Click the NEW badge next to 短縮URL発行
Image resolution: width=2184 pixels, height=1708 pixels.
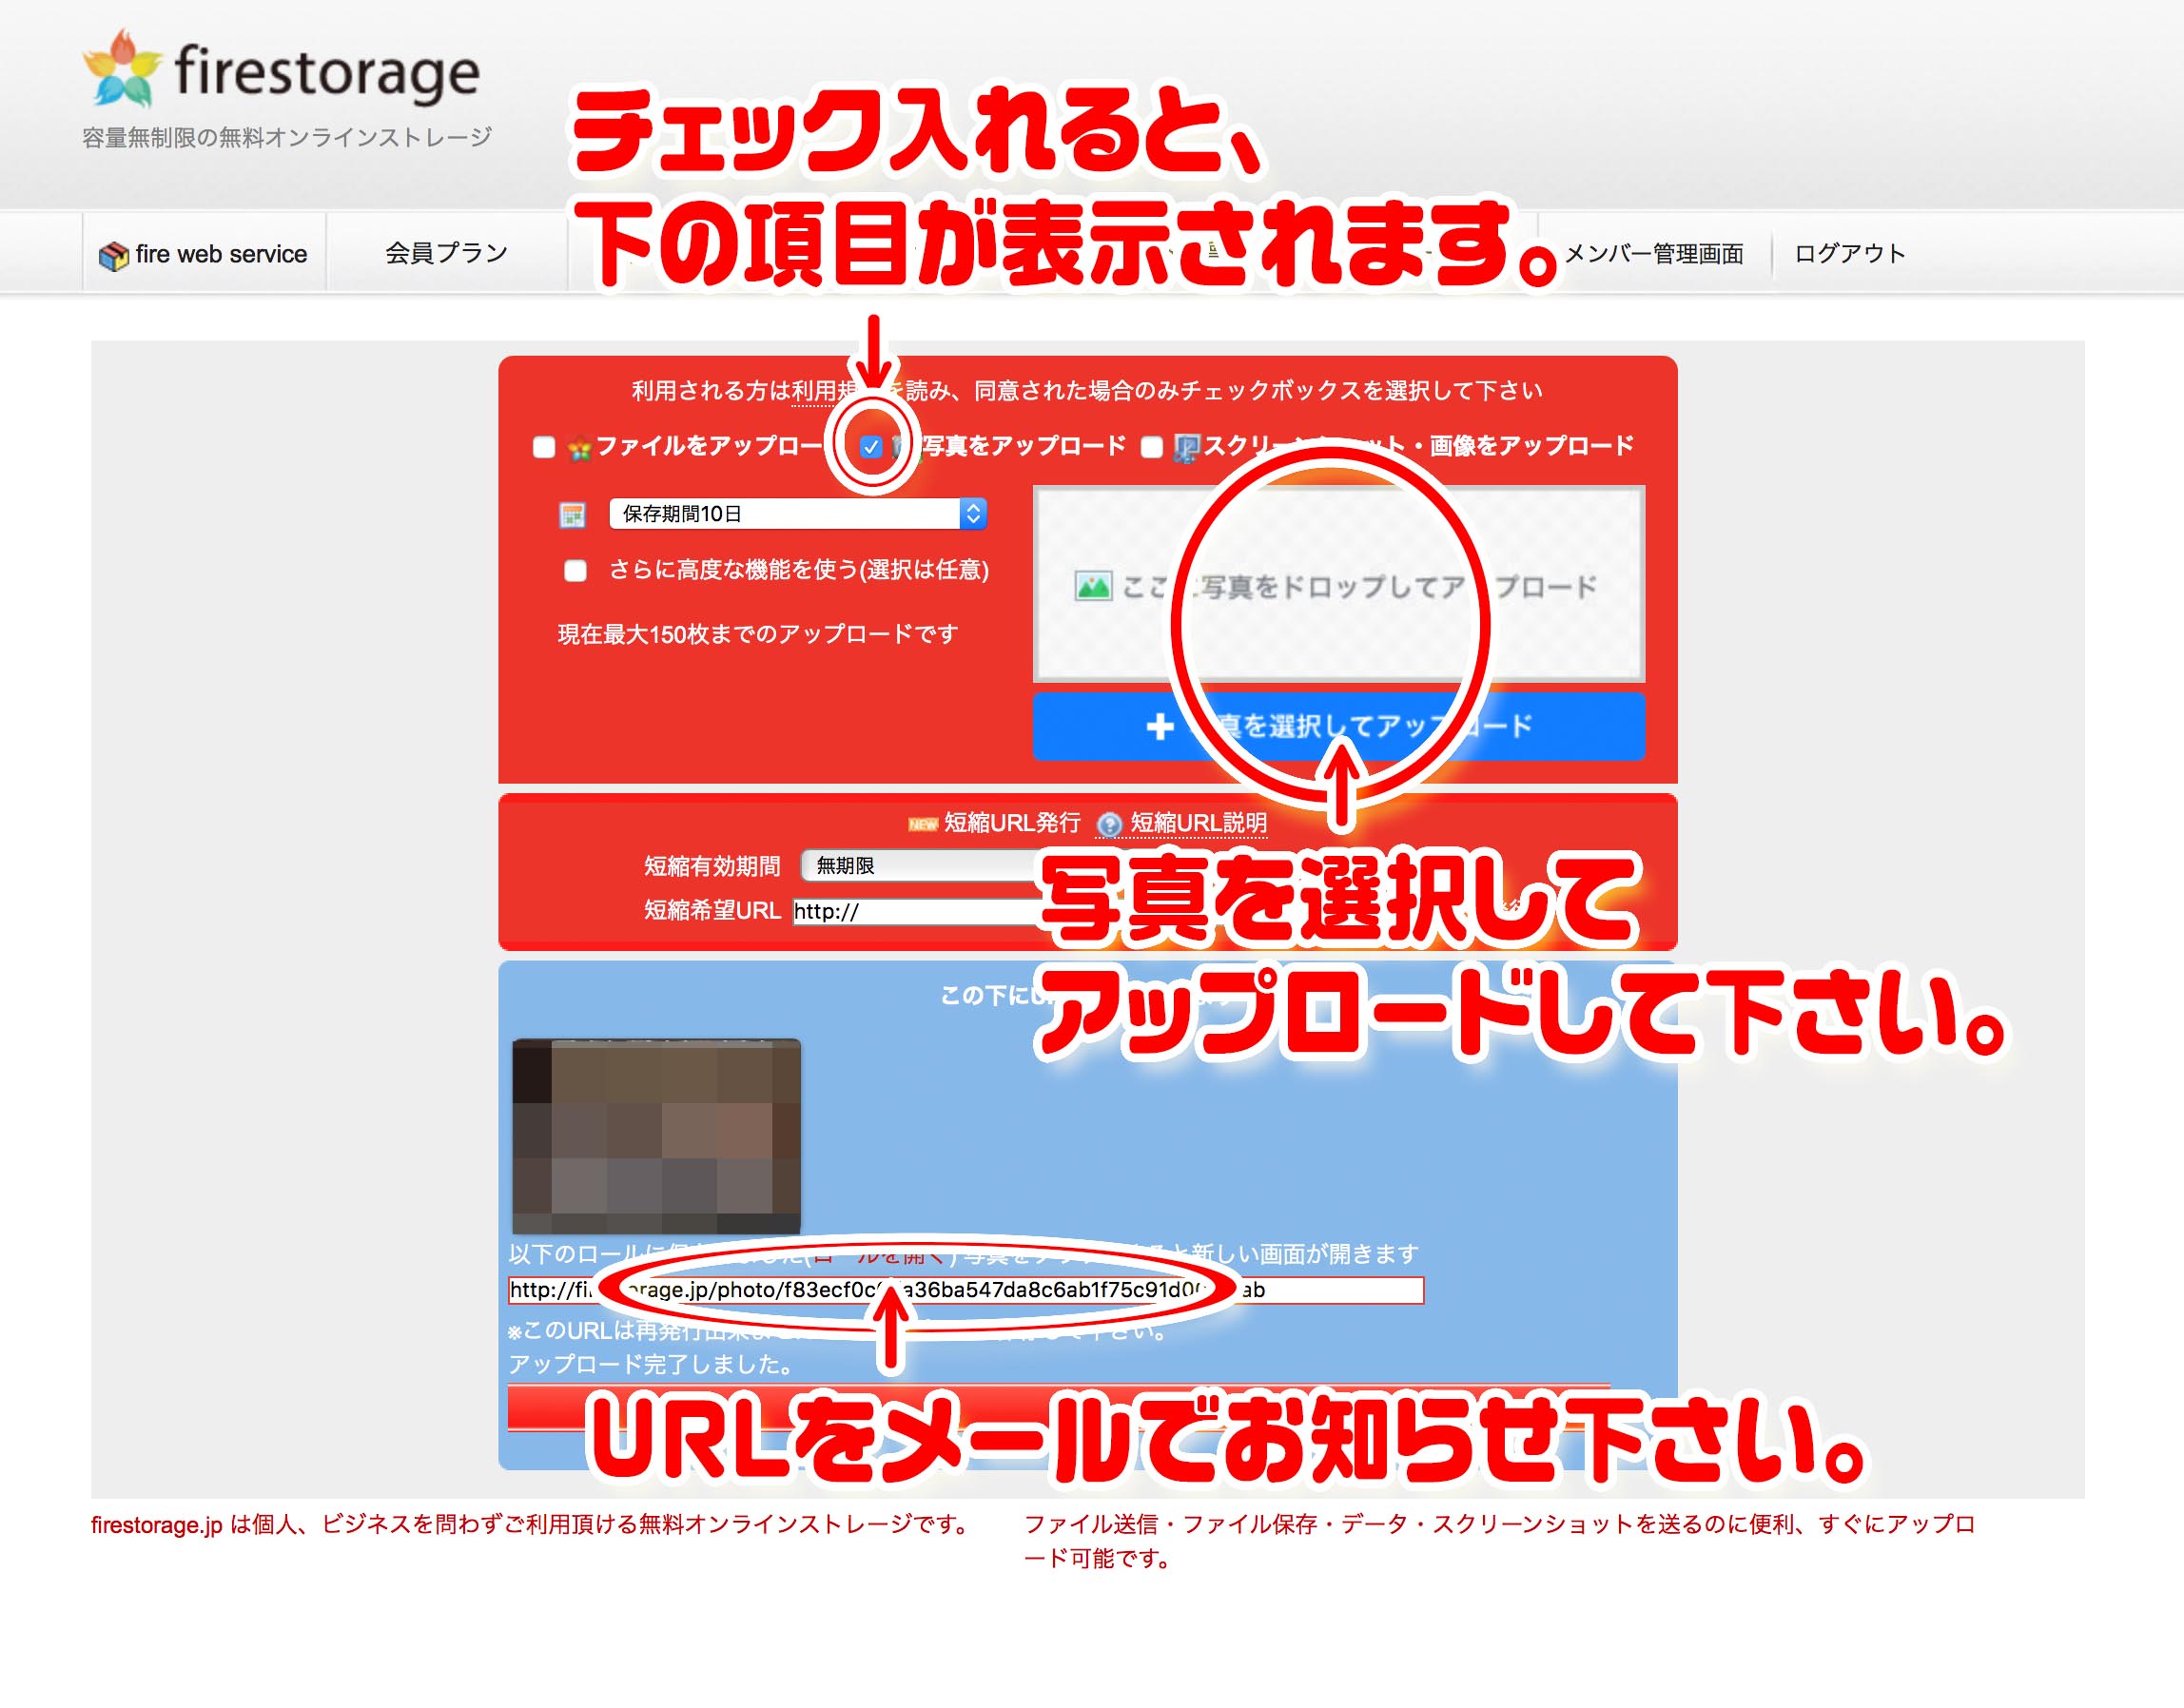(922, 825)
